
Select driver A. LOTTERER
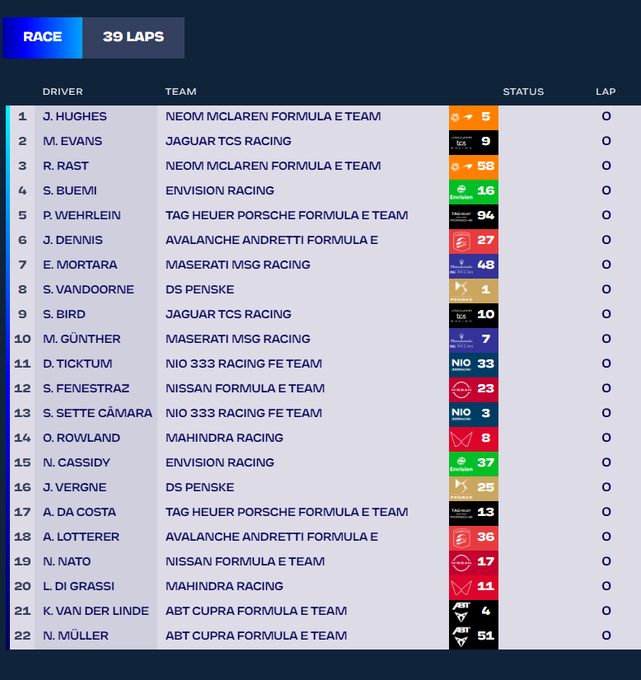pyautogui.click(x=81, y=536)
